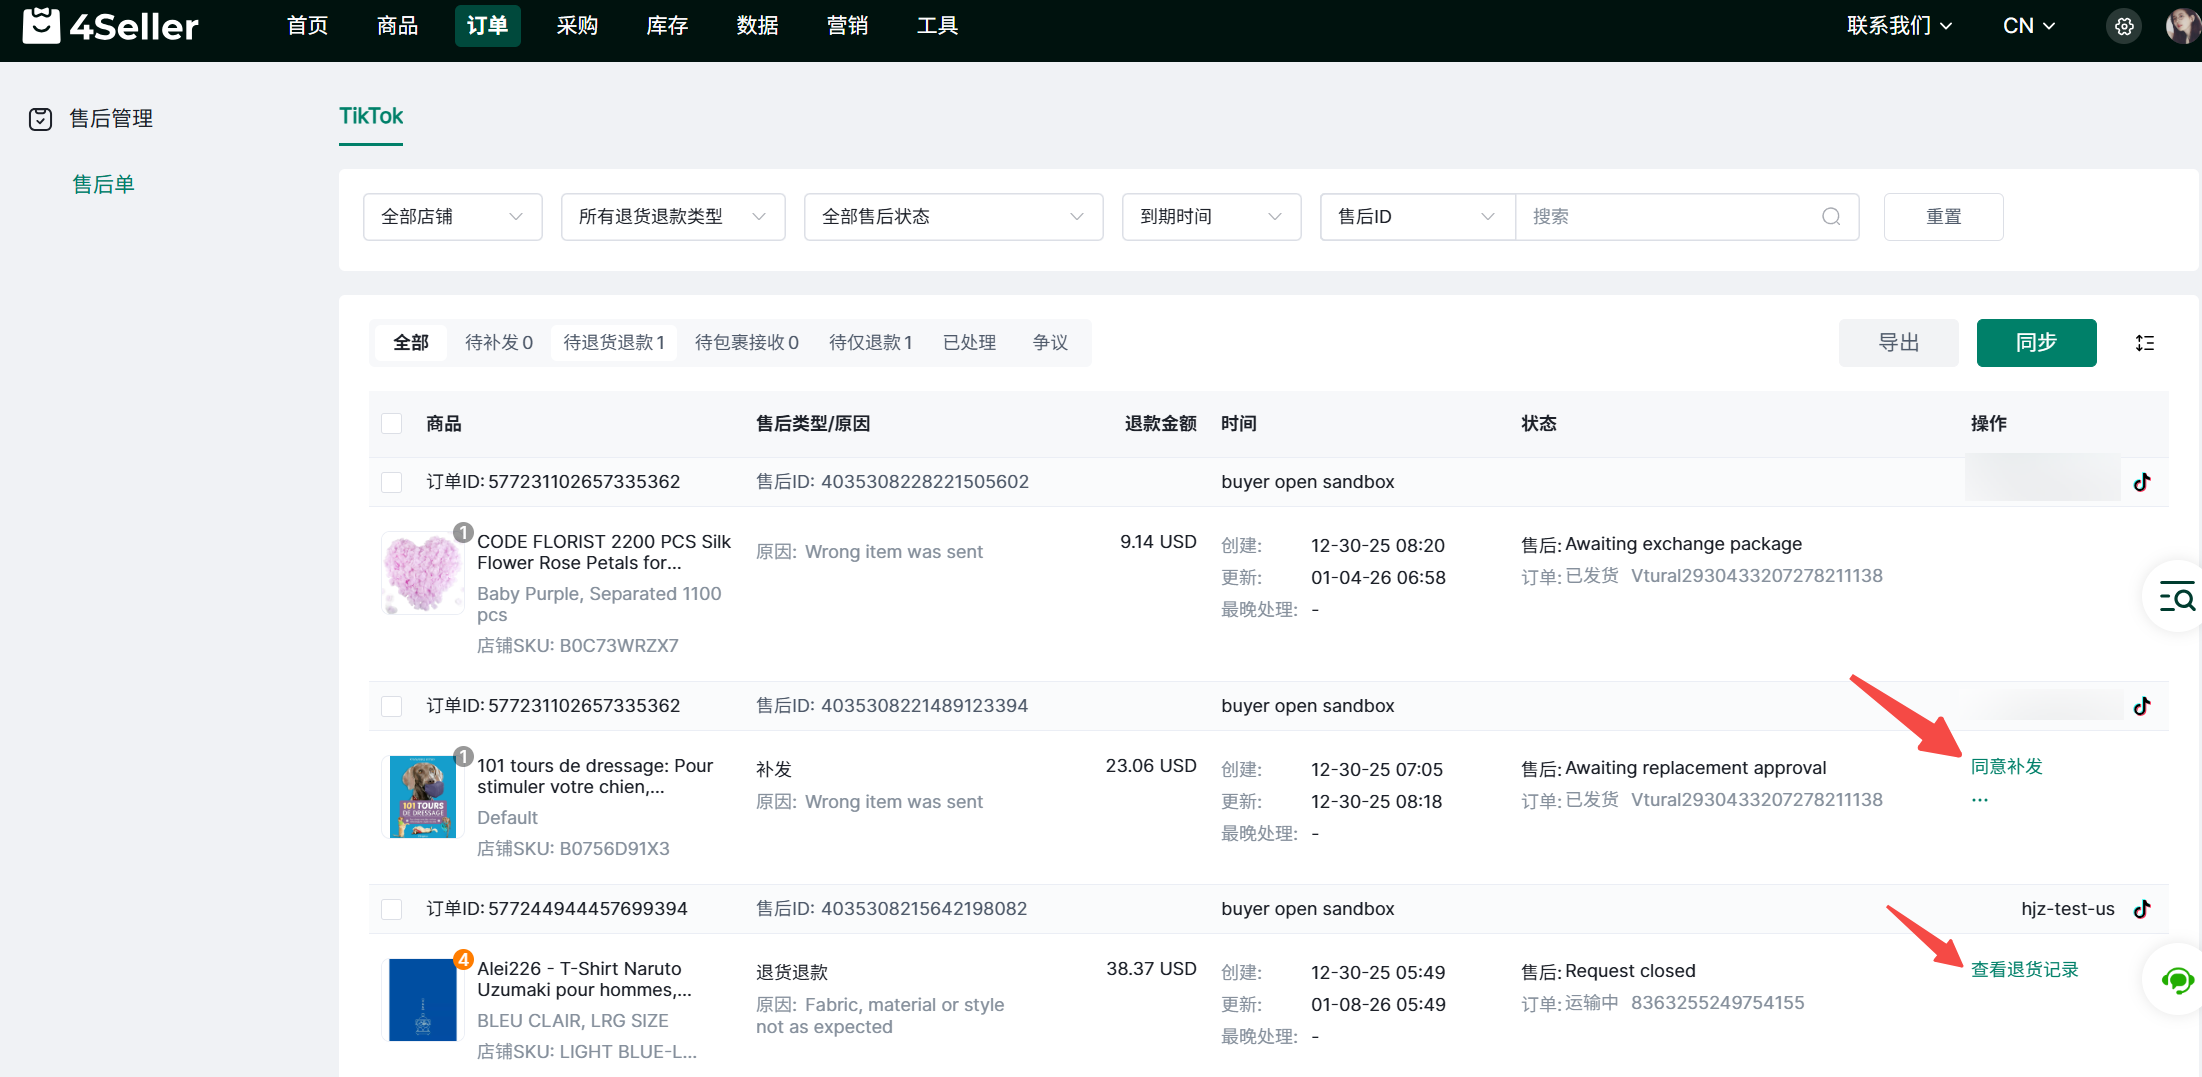The image size is (2202, 1077).
Task: Click the 4Seller logo
Action: pos(111,26)
